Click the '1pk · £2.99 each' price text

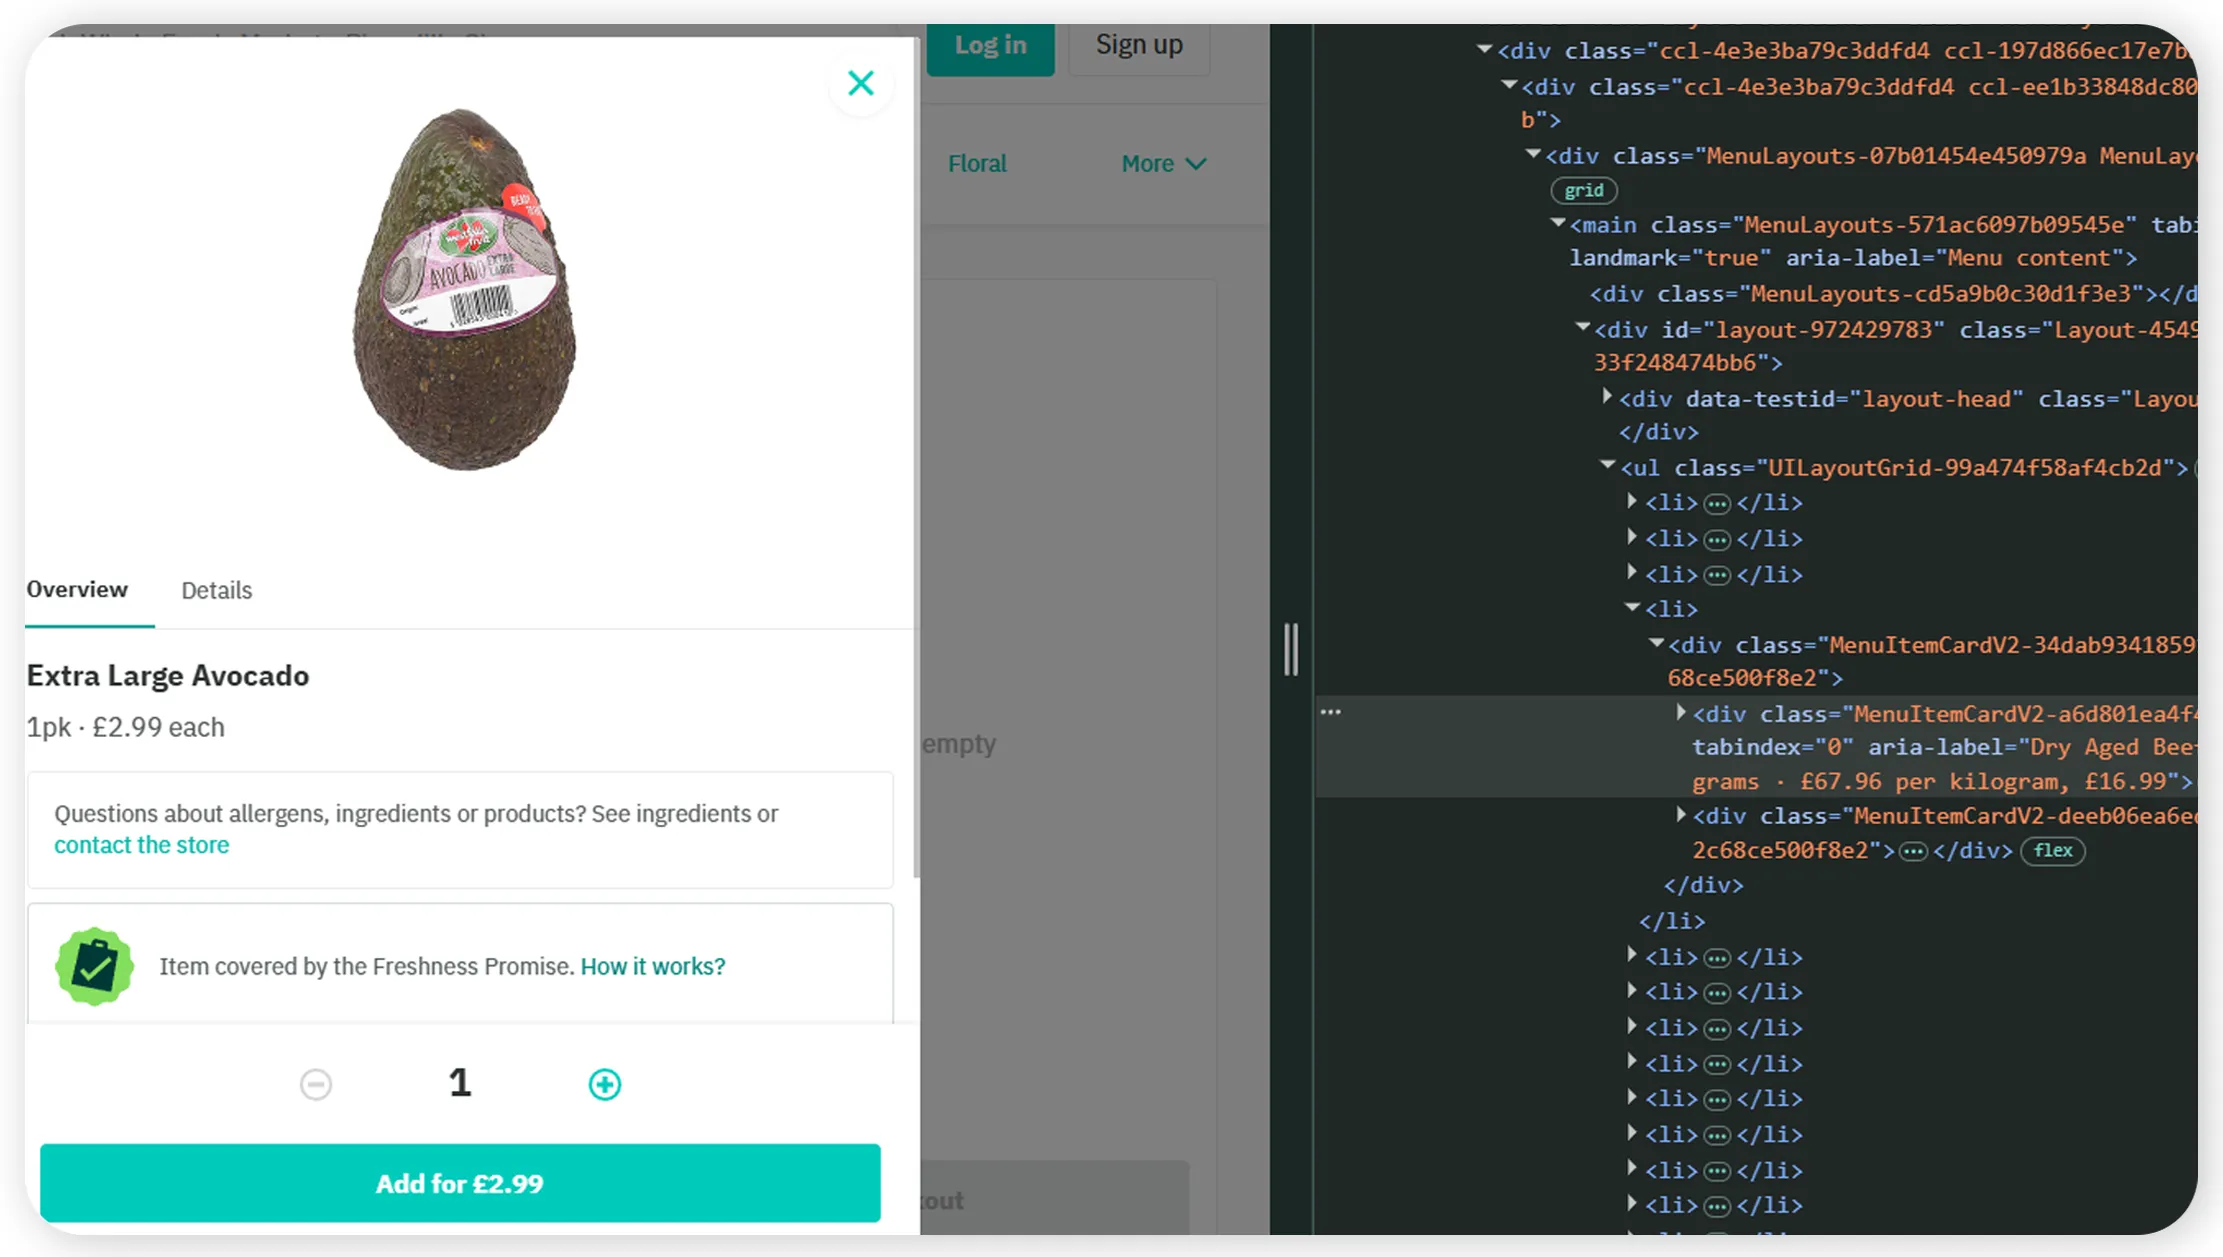point(126,727)
